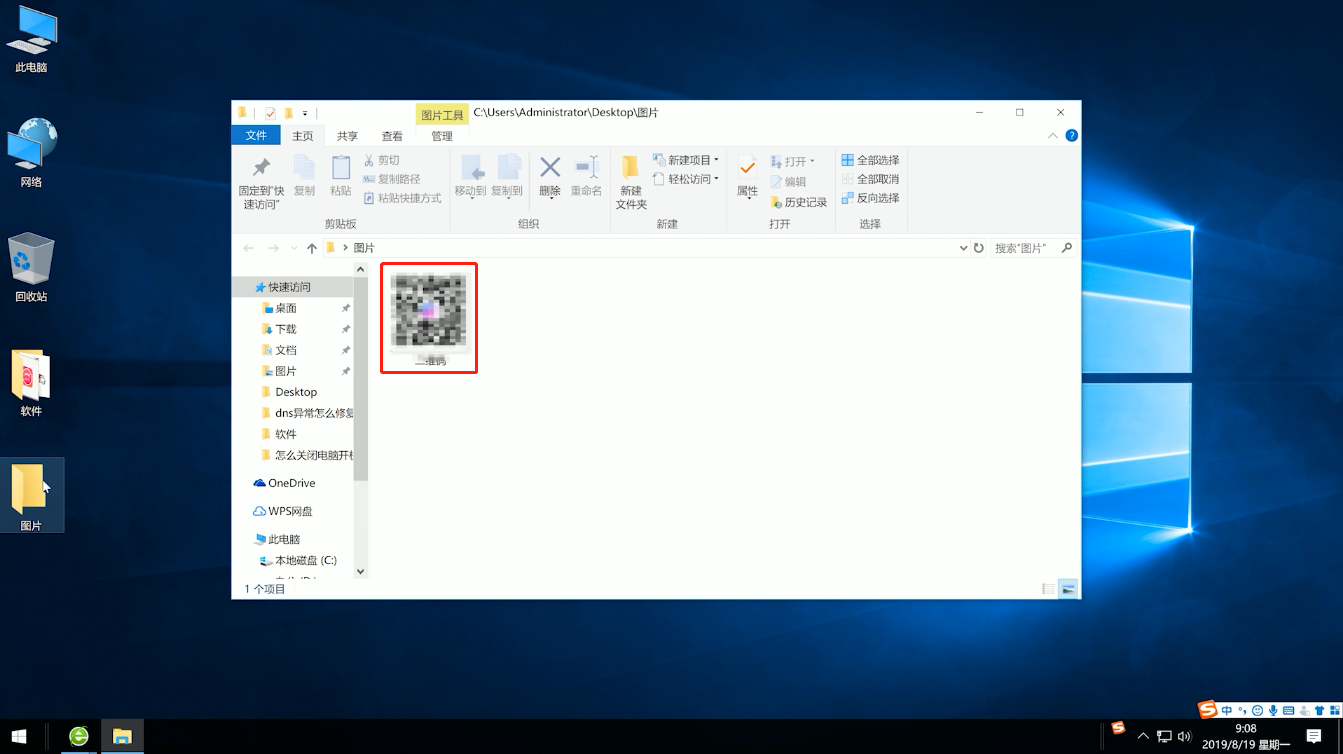
Task: Click 反向选择 (invert selection)
Action: tap(870, 198)
